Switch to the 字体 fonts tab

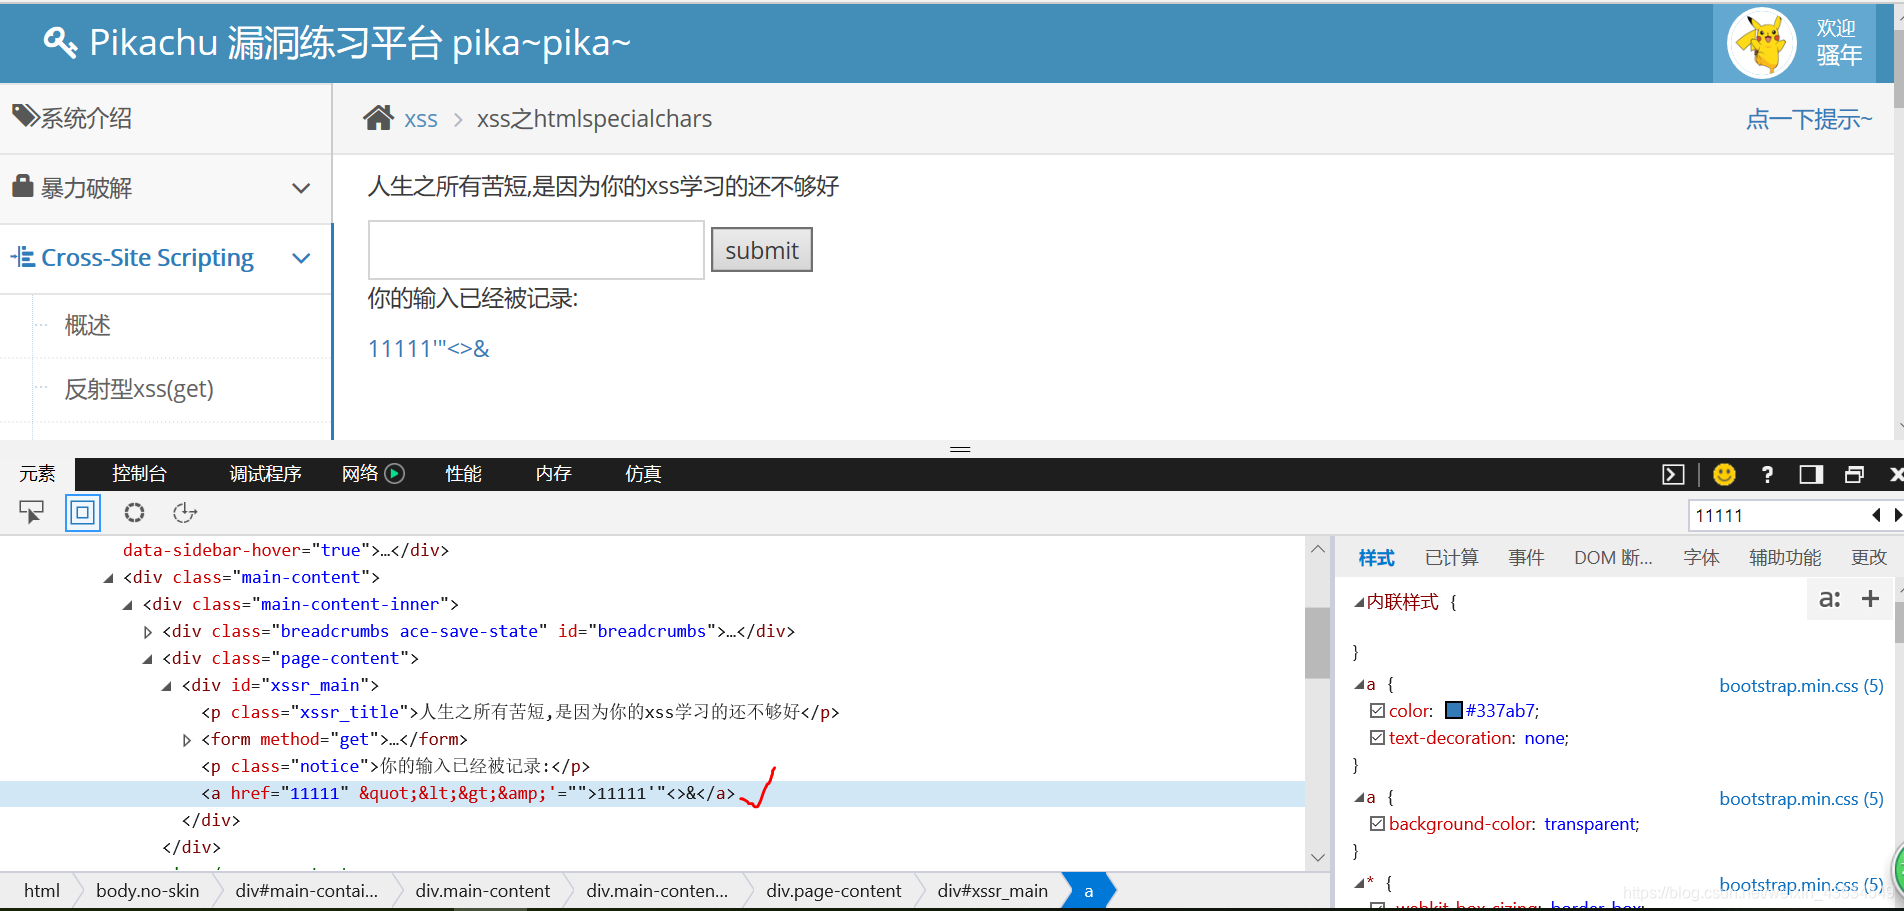[1701, 558]
